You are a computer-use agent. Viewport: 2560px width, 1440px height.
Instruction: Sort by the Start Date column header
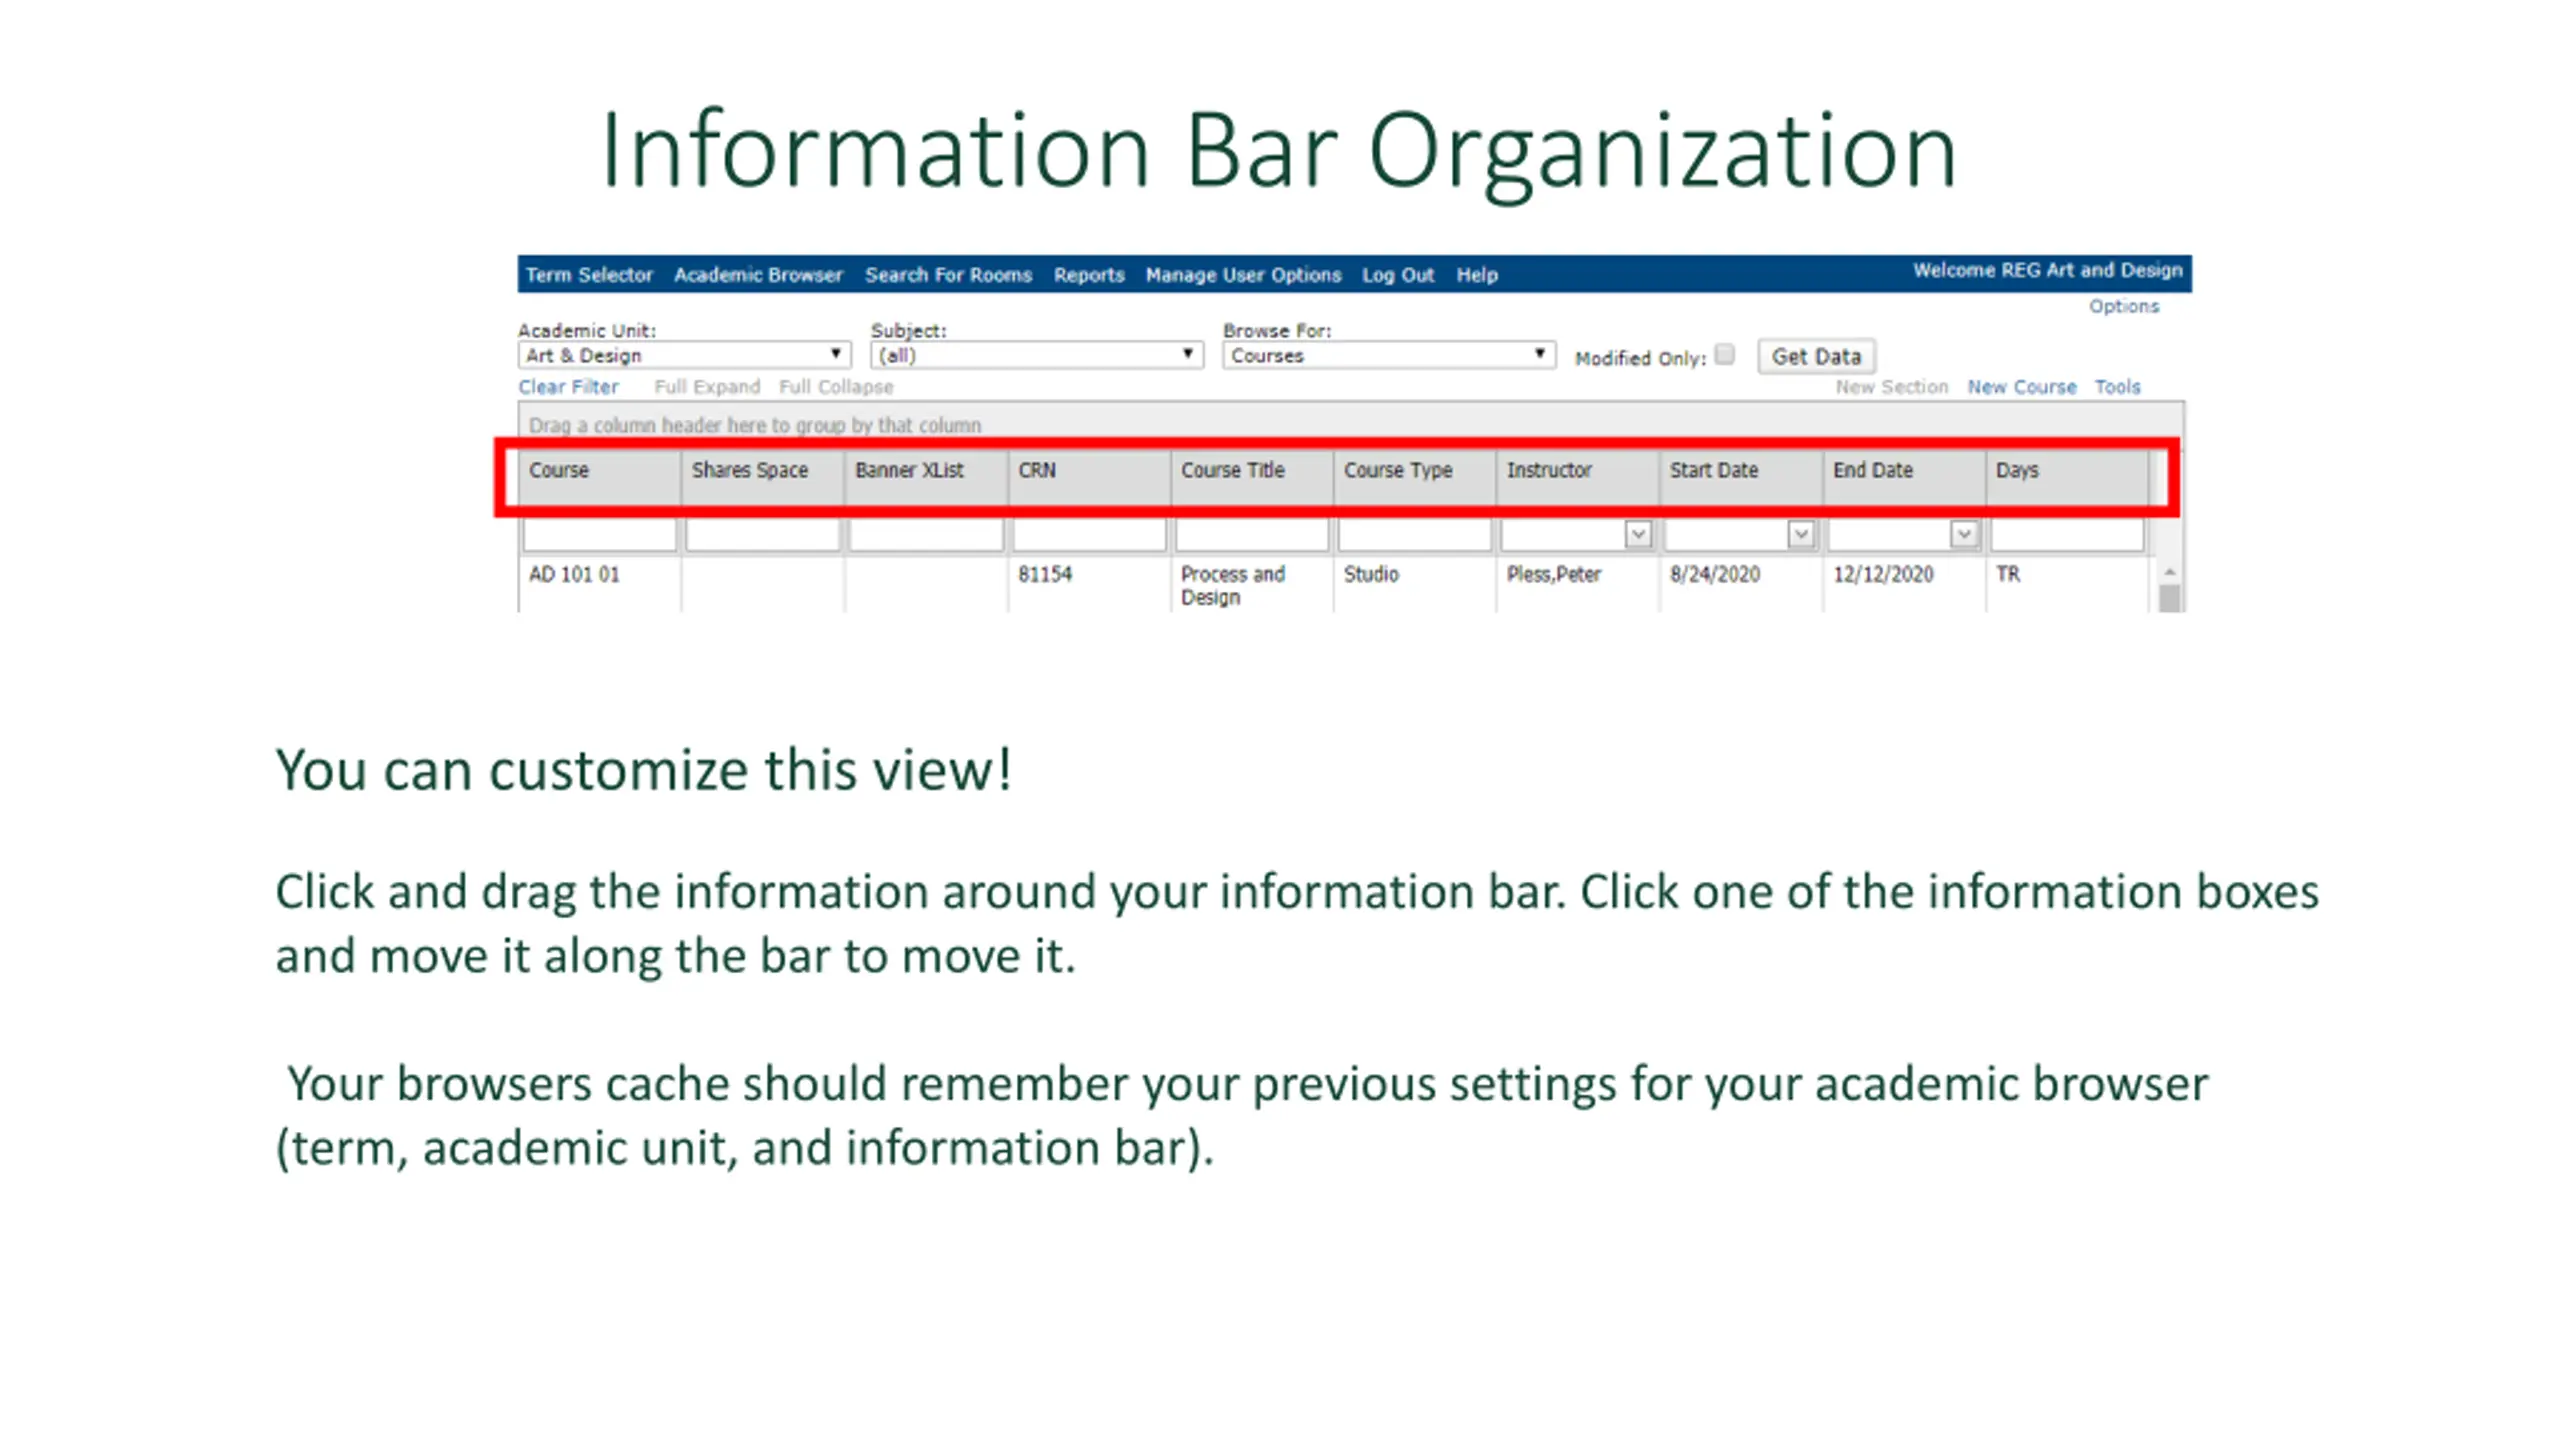point(1741,477)
